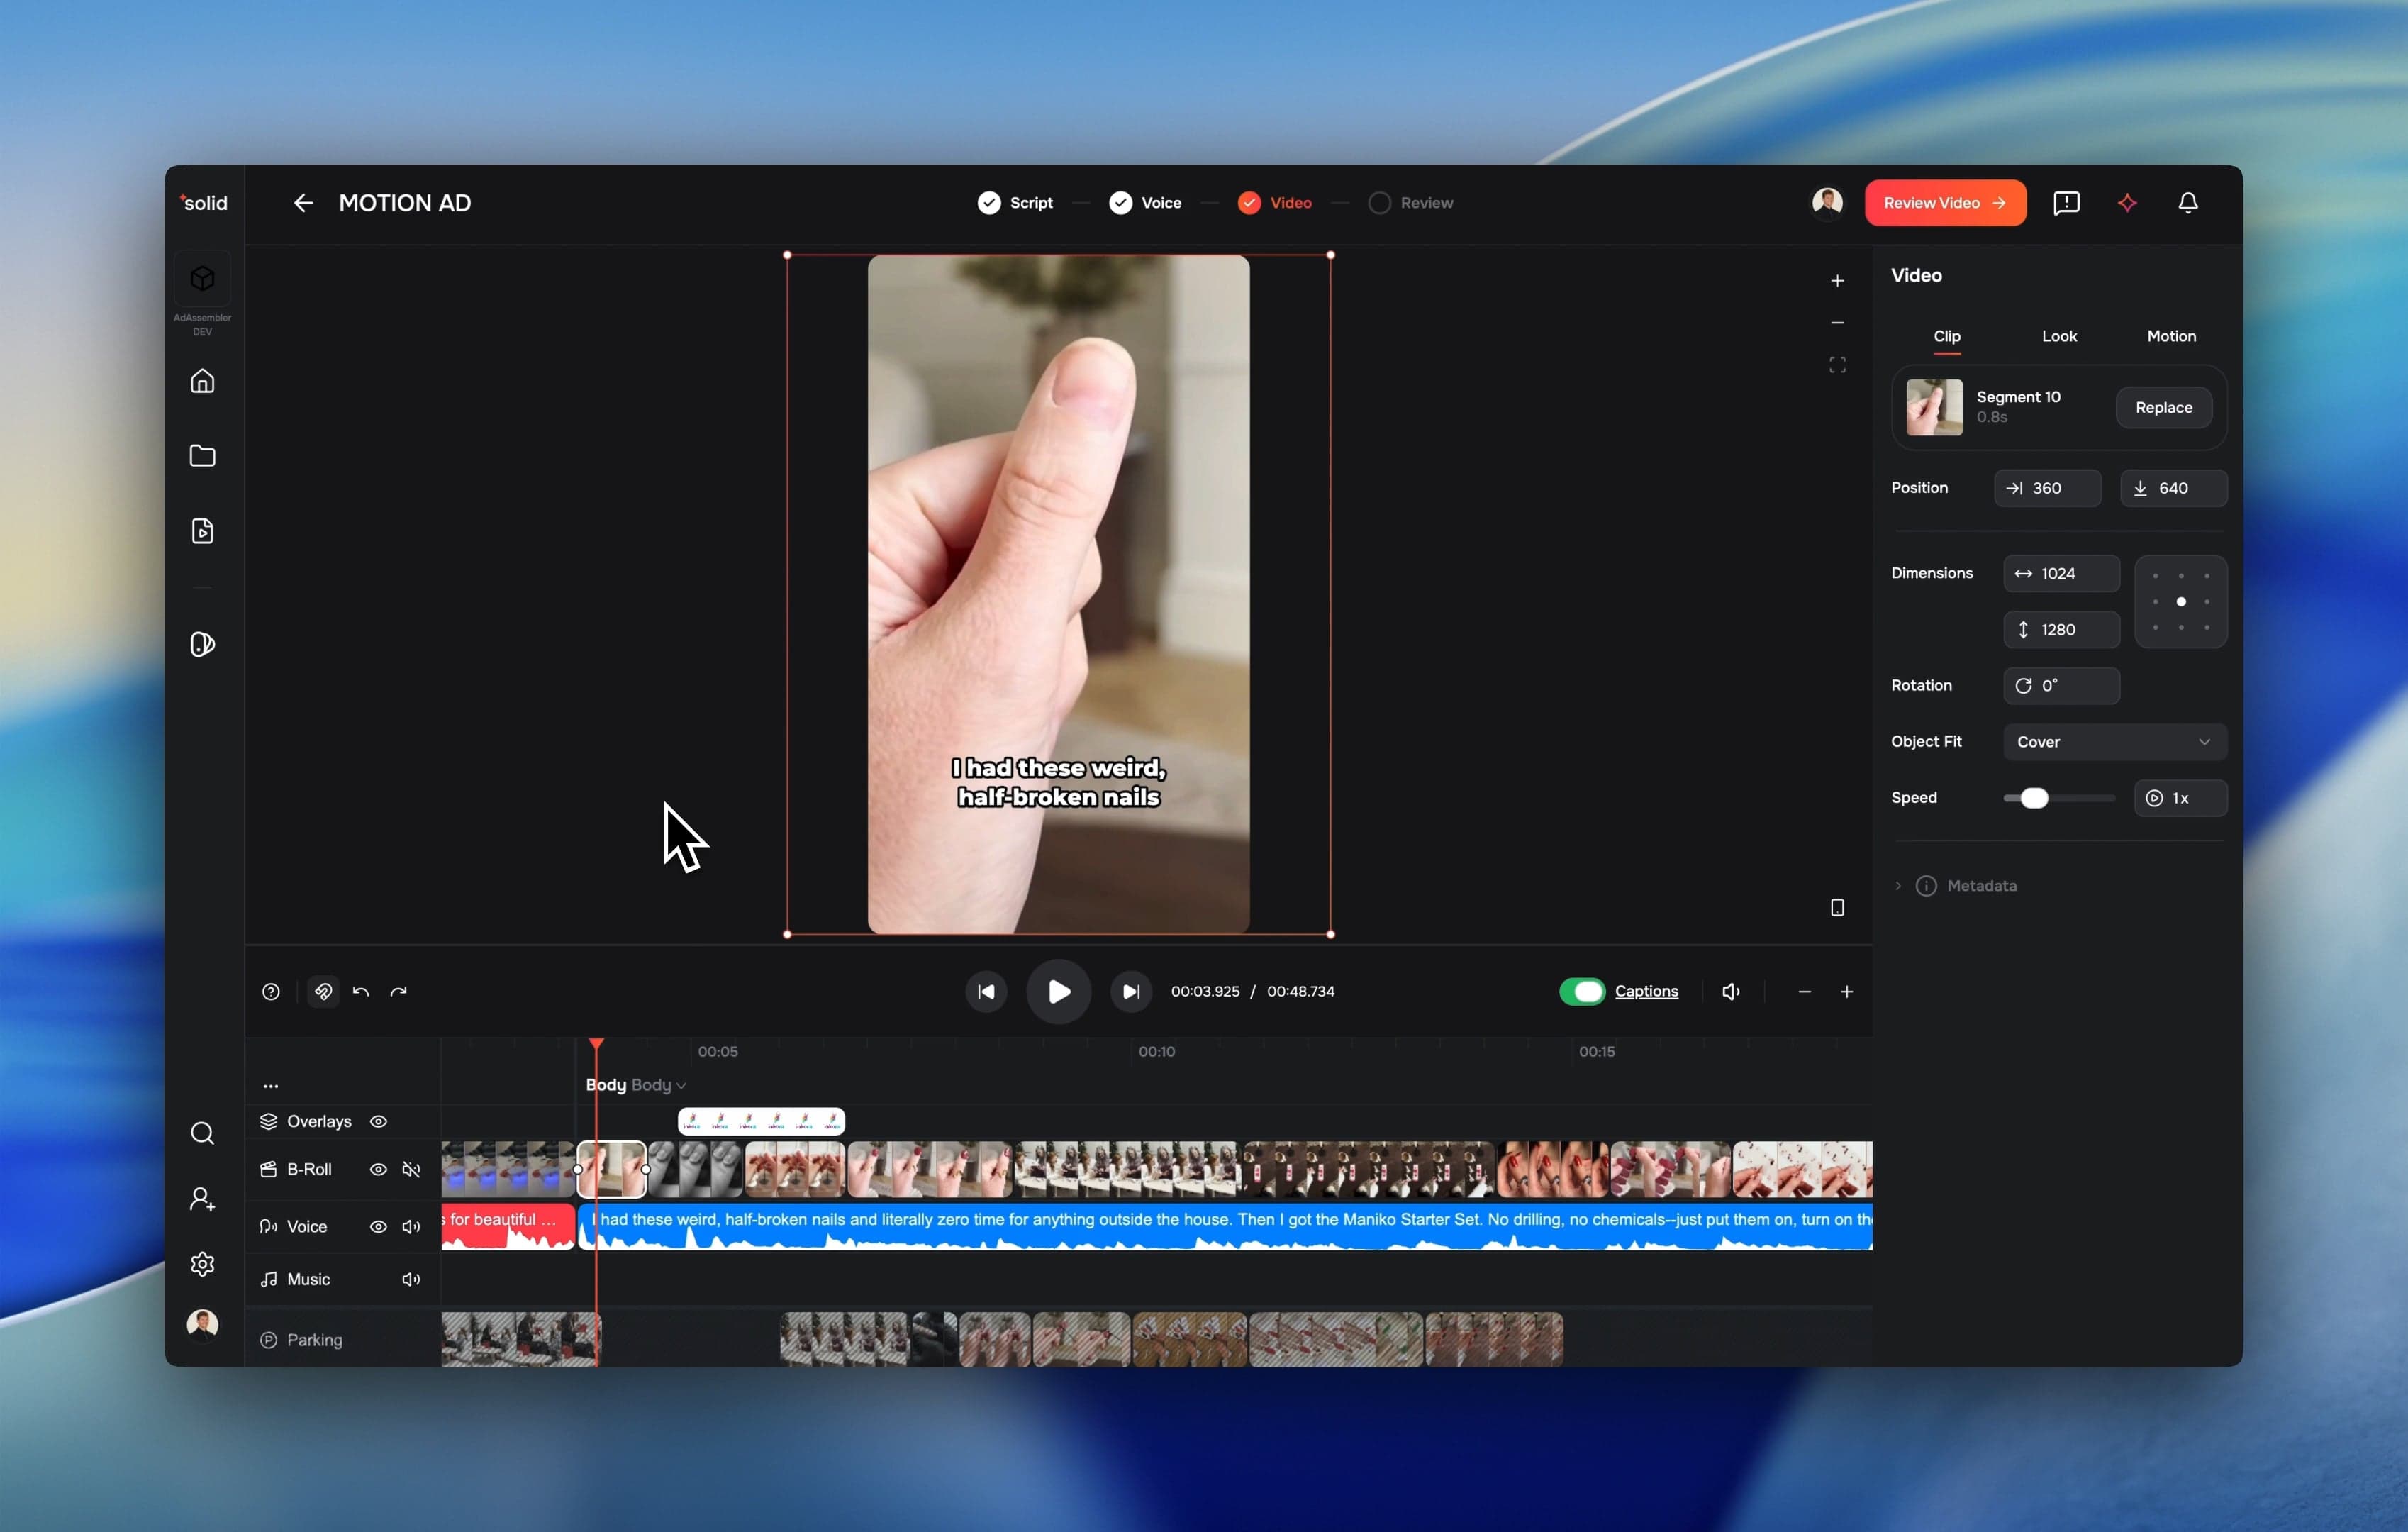The width and height of the screenshot is (2408, 1532).
Task: Go to the Review step
Action: coord(1410,203)
